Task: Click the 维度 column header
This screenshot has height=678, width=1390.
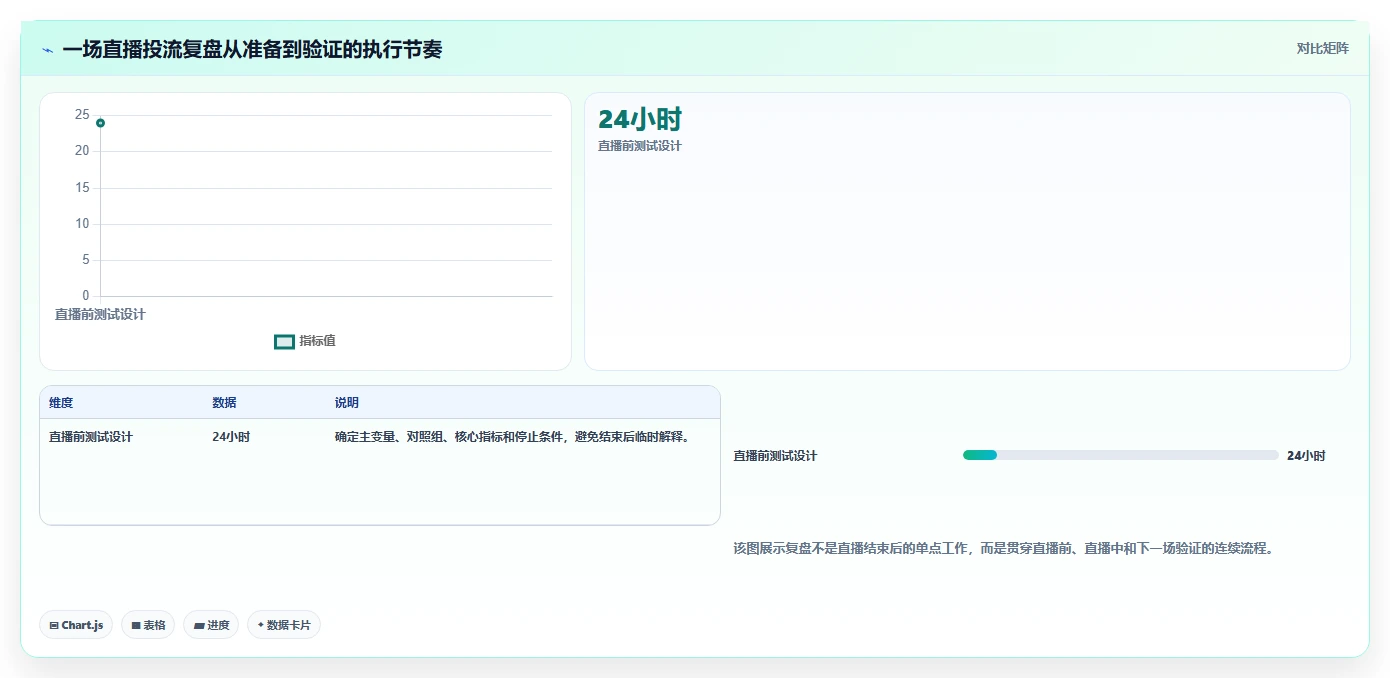Action: (61, 403)
